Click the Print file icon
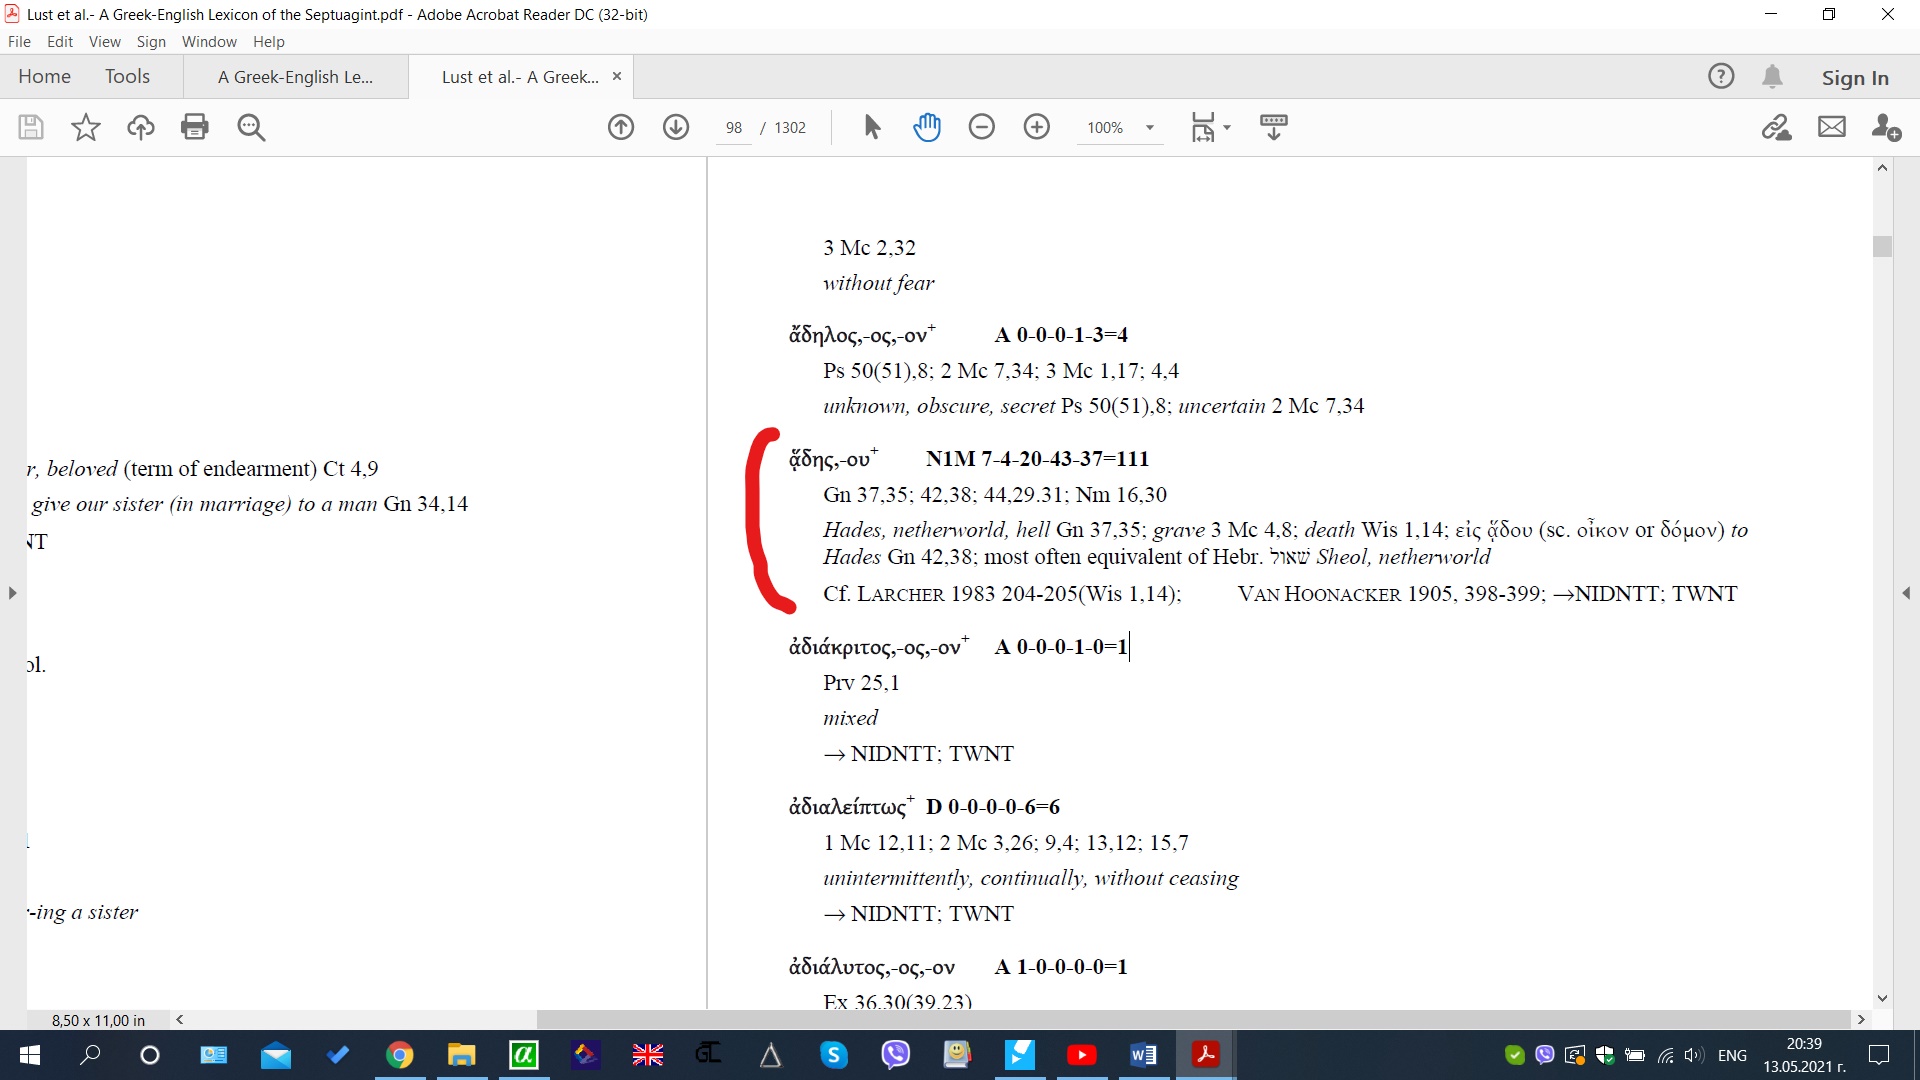This screenshot has width=1920, height=1080. (x=195, y=127)
